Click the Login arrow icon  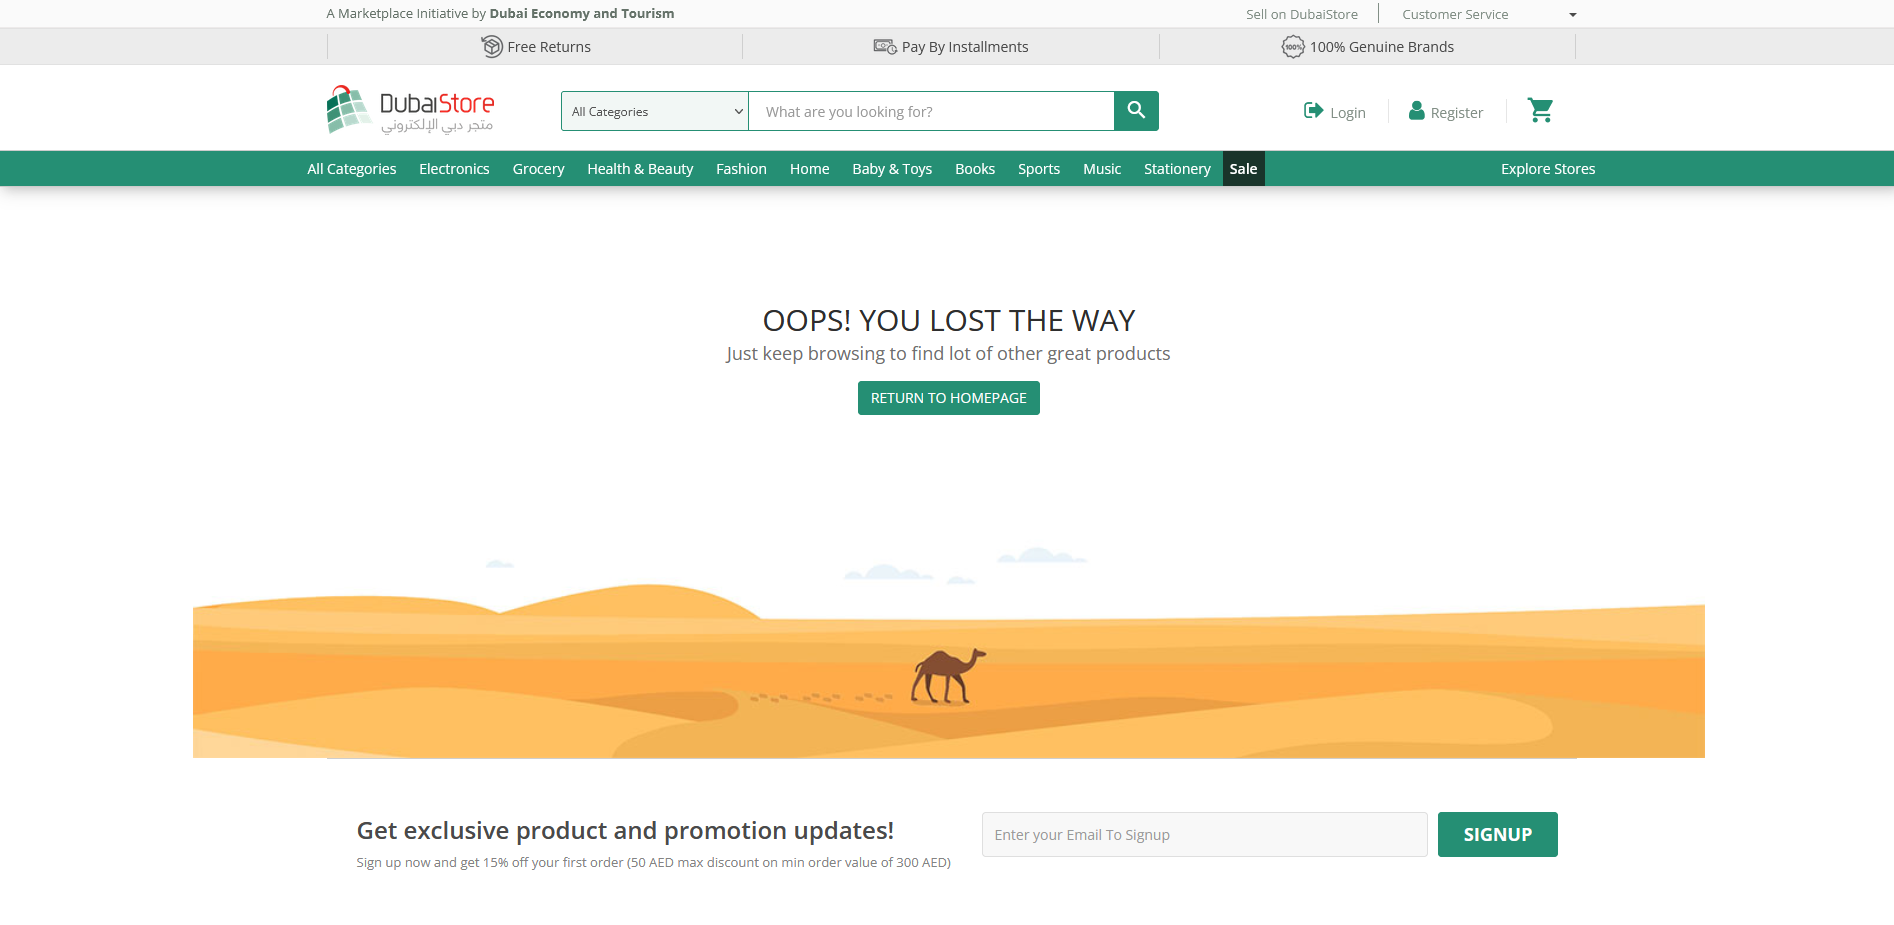point(1313,111)
